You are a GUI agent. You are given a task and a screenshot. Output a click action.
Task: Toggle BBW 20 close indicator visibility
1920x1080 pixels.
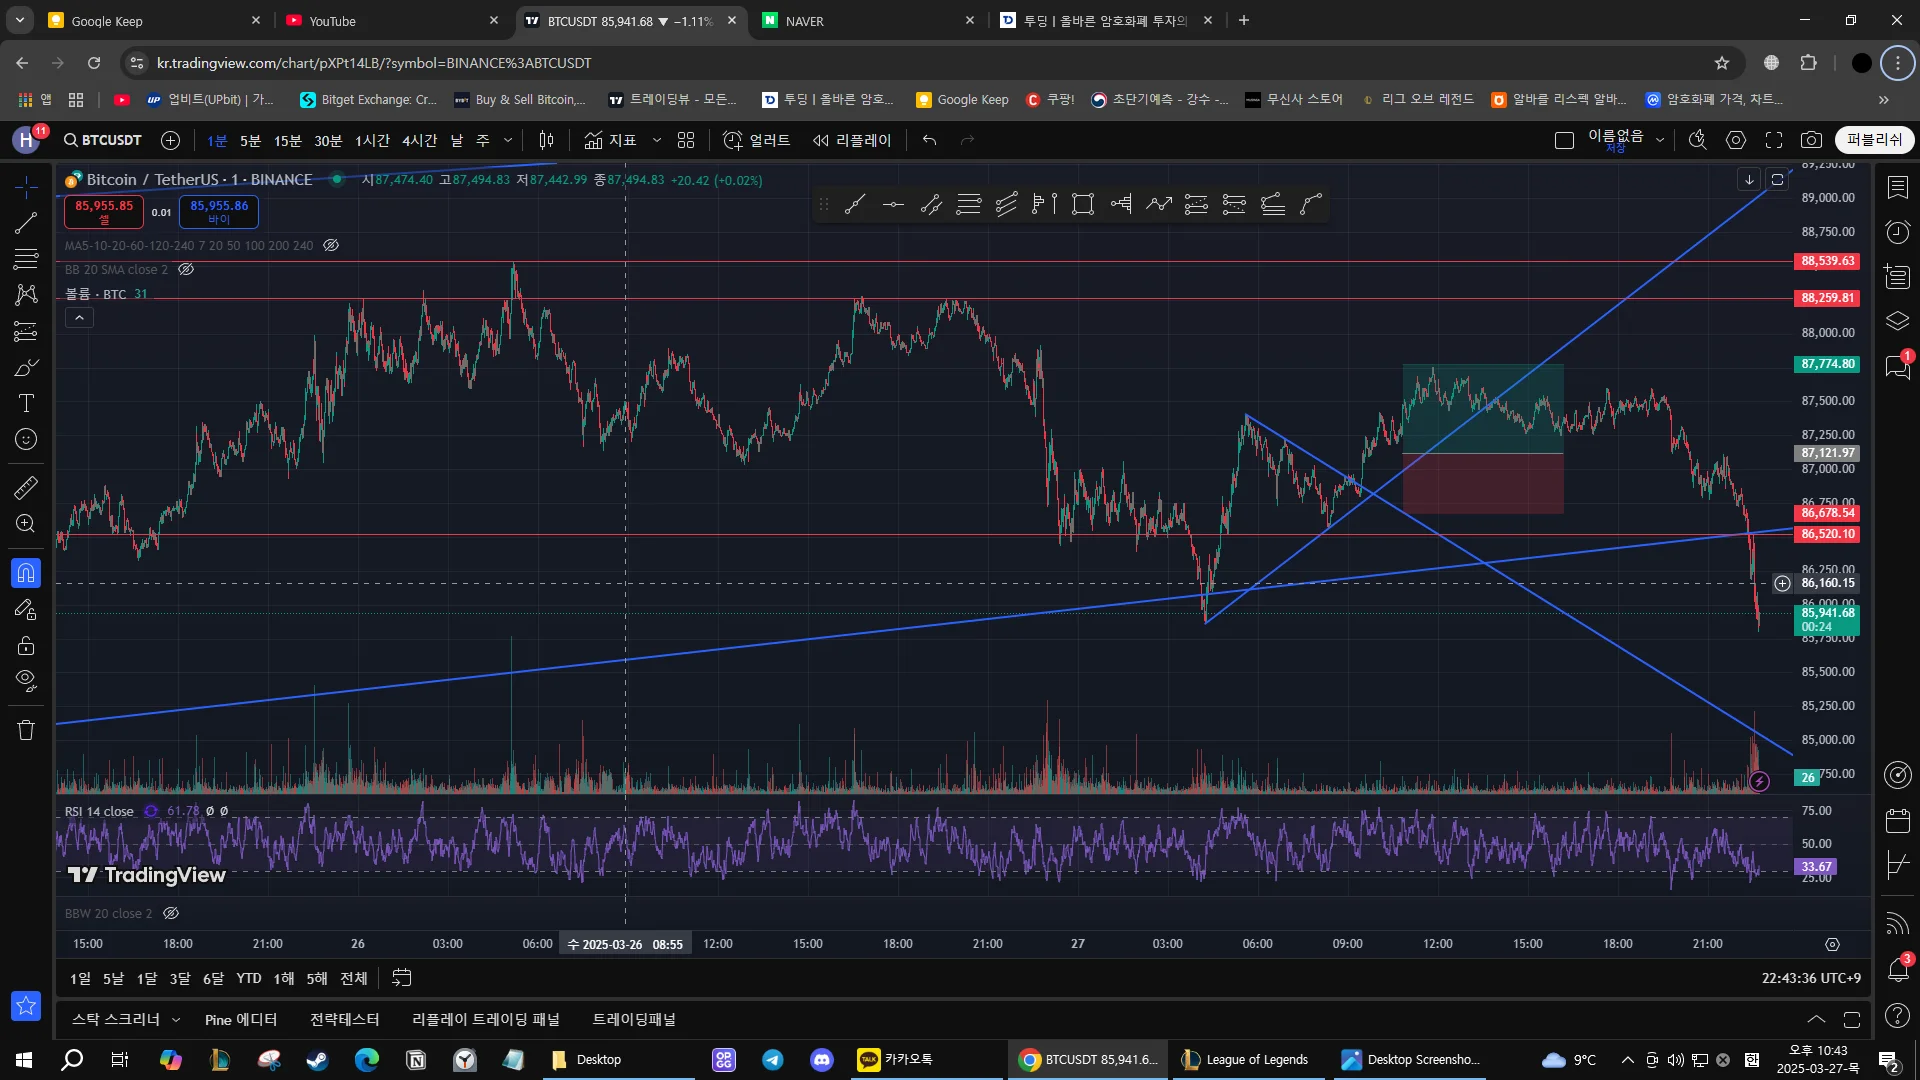[x=171, y=913]
